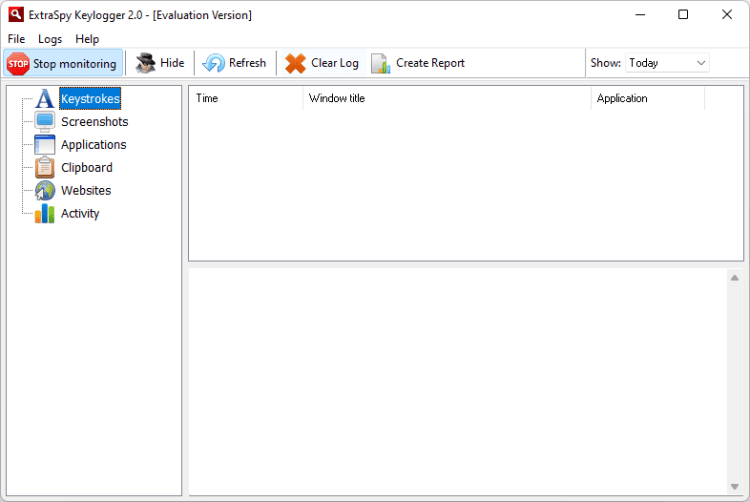Sort by the Application column header
This screenshot has width=750, height=502.
click(x=648, y=98)
